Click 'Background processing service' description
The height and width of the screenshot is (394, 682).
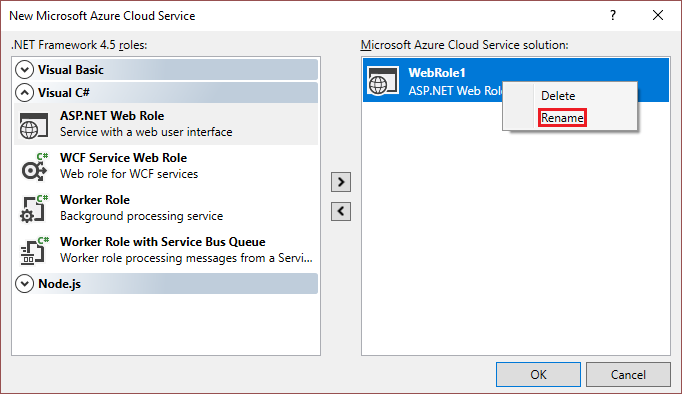pyautogui.click(x=141, y=216)
